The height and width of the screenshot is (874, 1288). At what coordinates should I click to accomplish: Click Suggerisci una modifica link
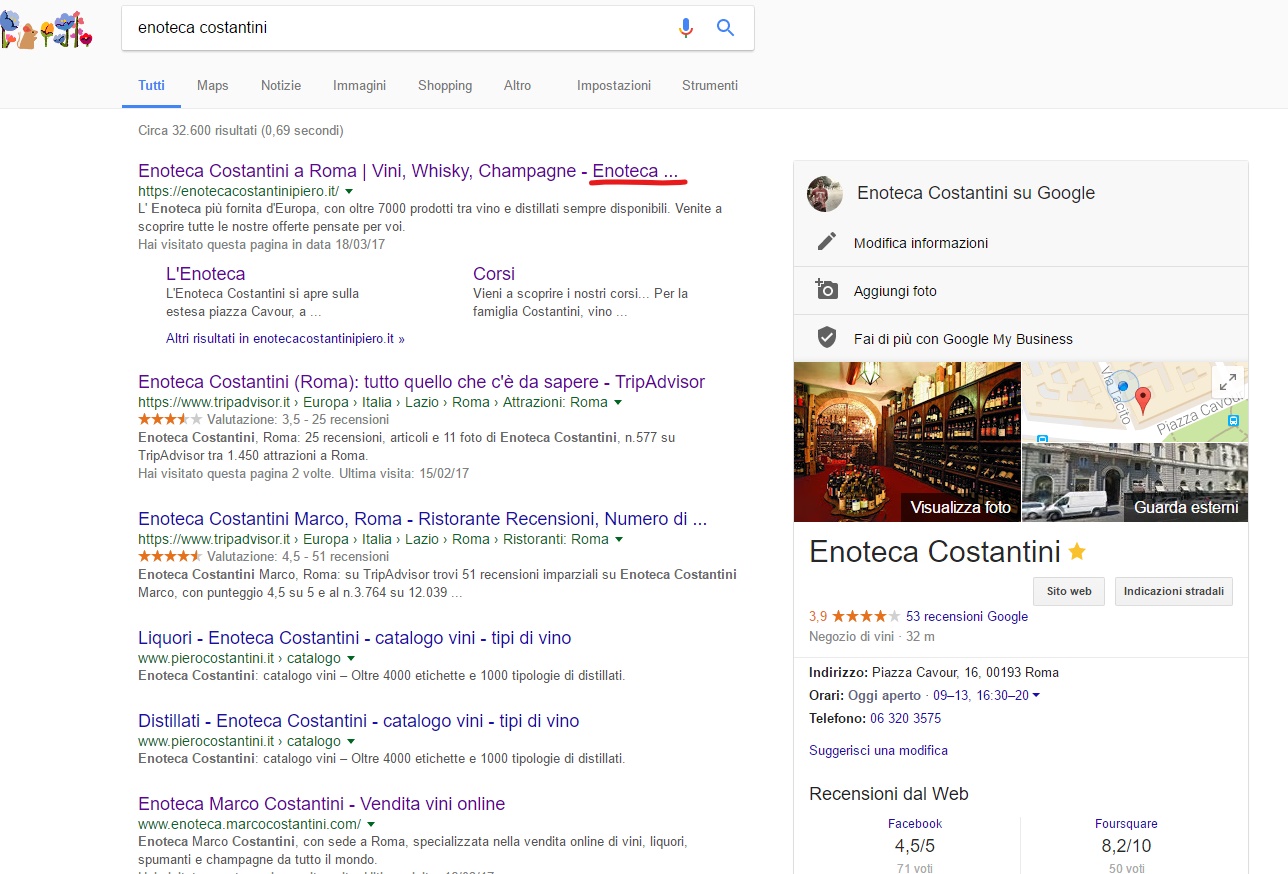pyautogui.click(x=878, y=750)
